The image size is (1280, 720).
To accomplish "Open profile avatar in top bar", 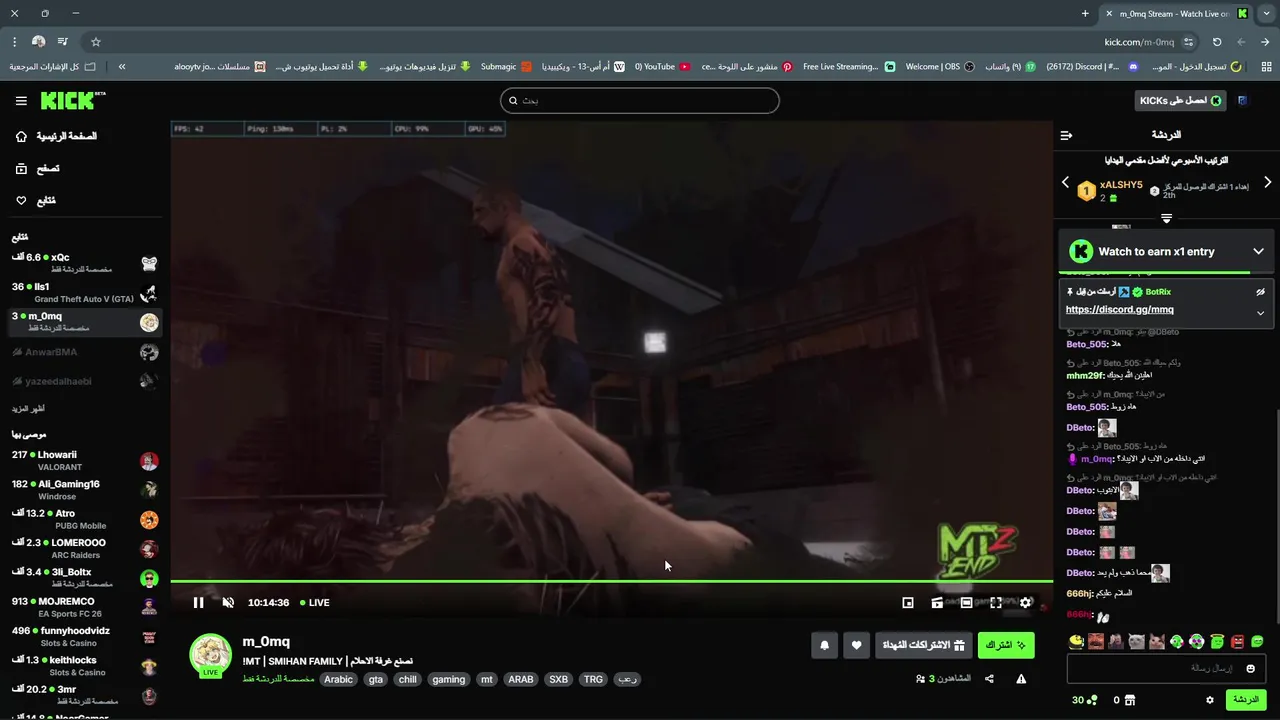I will click(1243, 101).
